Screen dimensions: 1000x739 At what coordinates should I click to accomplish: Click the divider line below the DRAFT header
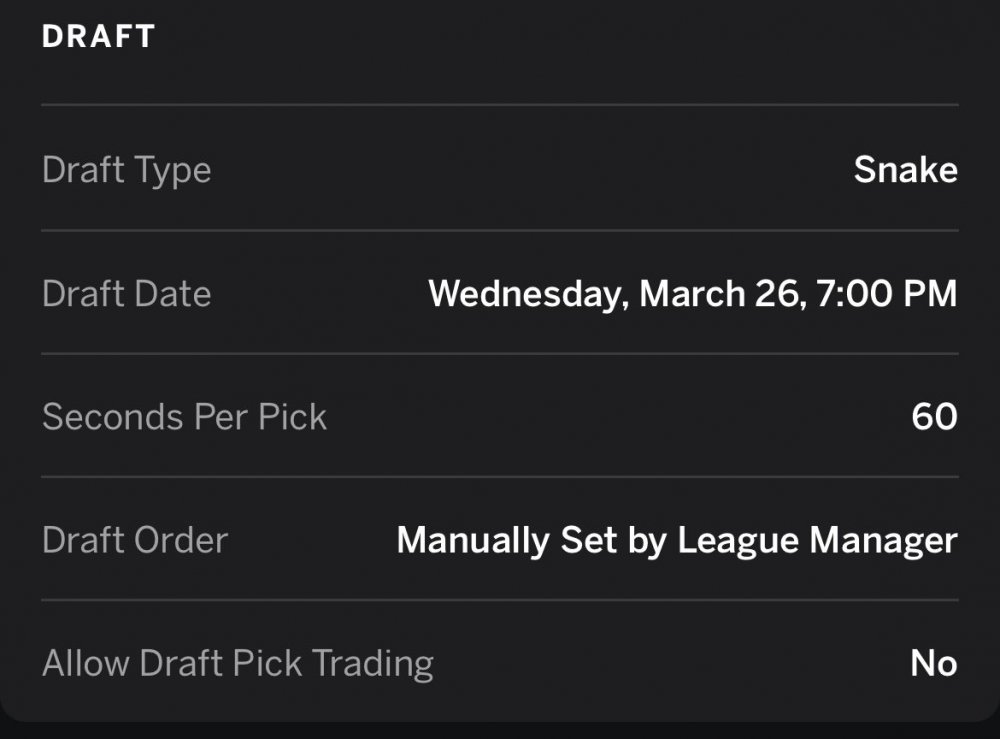[500, 104]
